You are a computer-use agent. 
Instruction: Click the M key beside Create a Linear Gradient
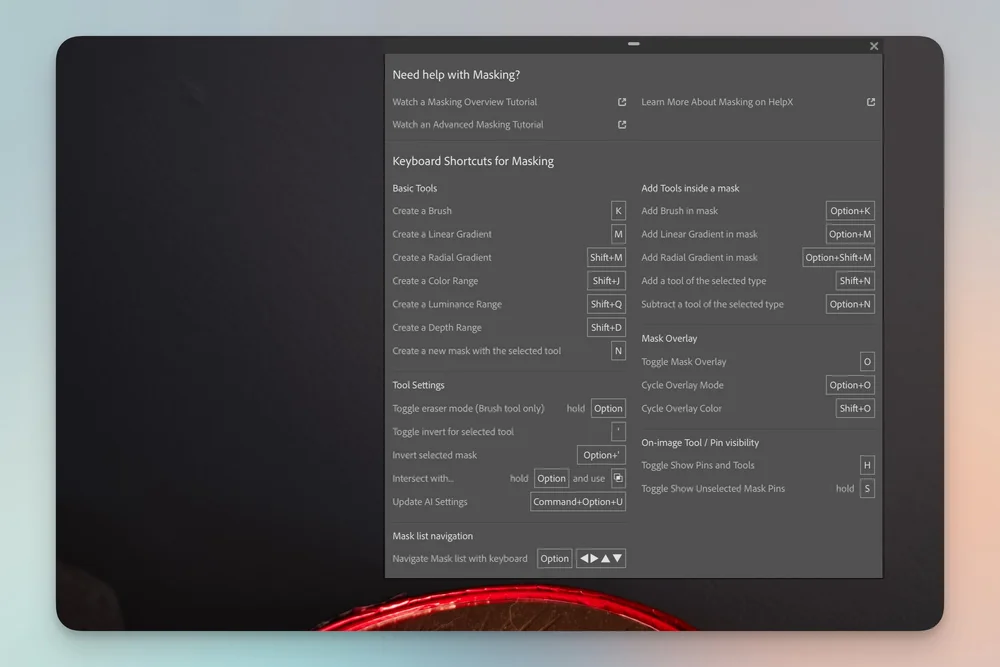point(618,234)
